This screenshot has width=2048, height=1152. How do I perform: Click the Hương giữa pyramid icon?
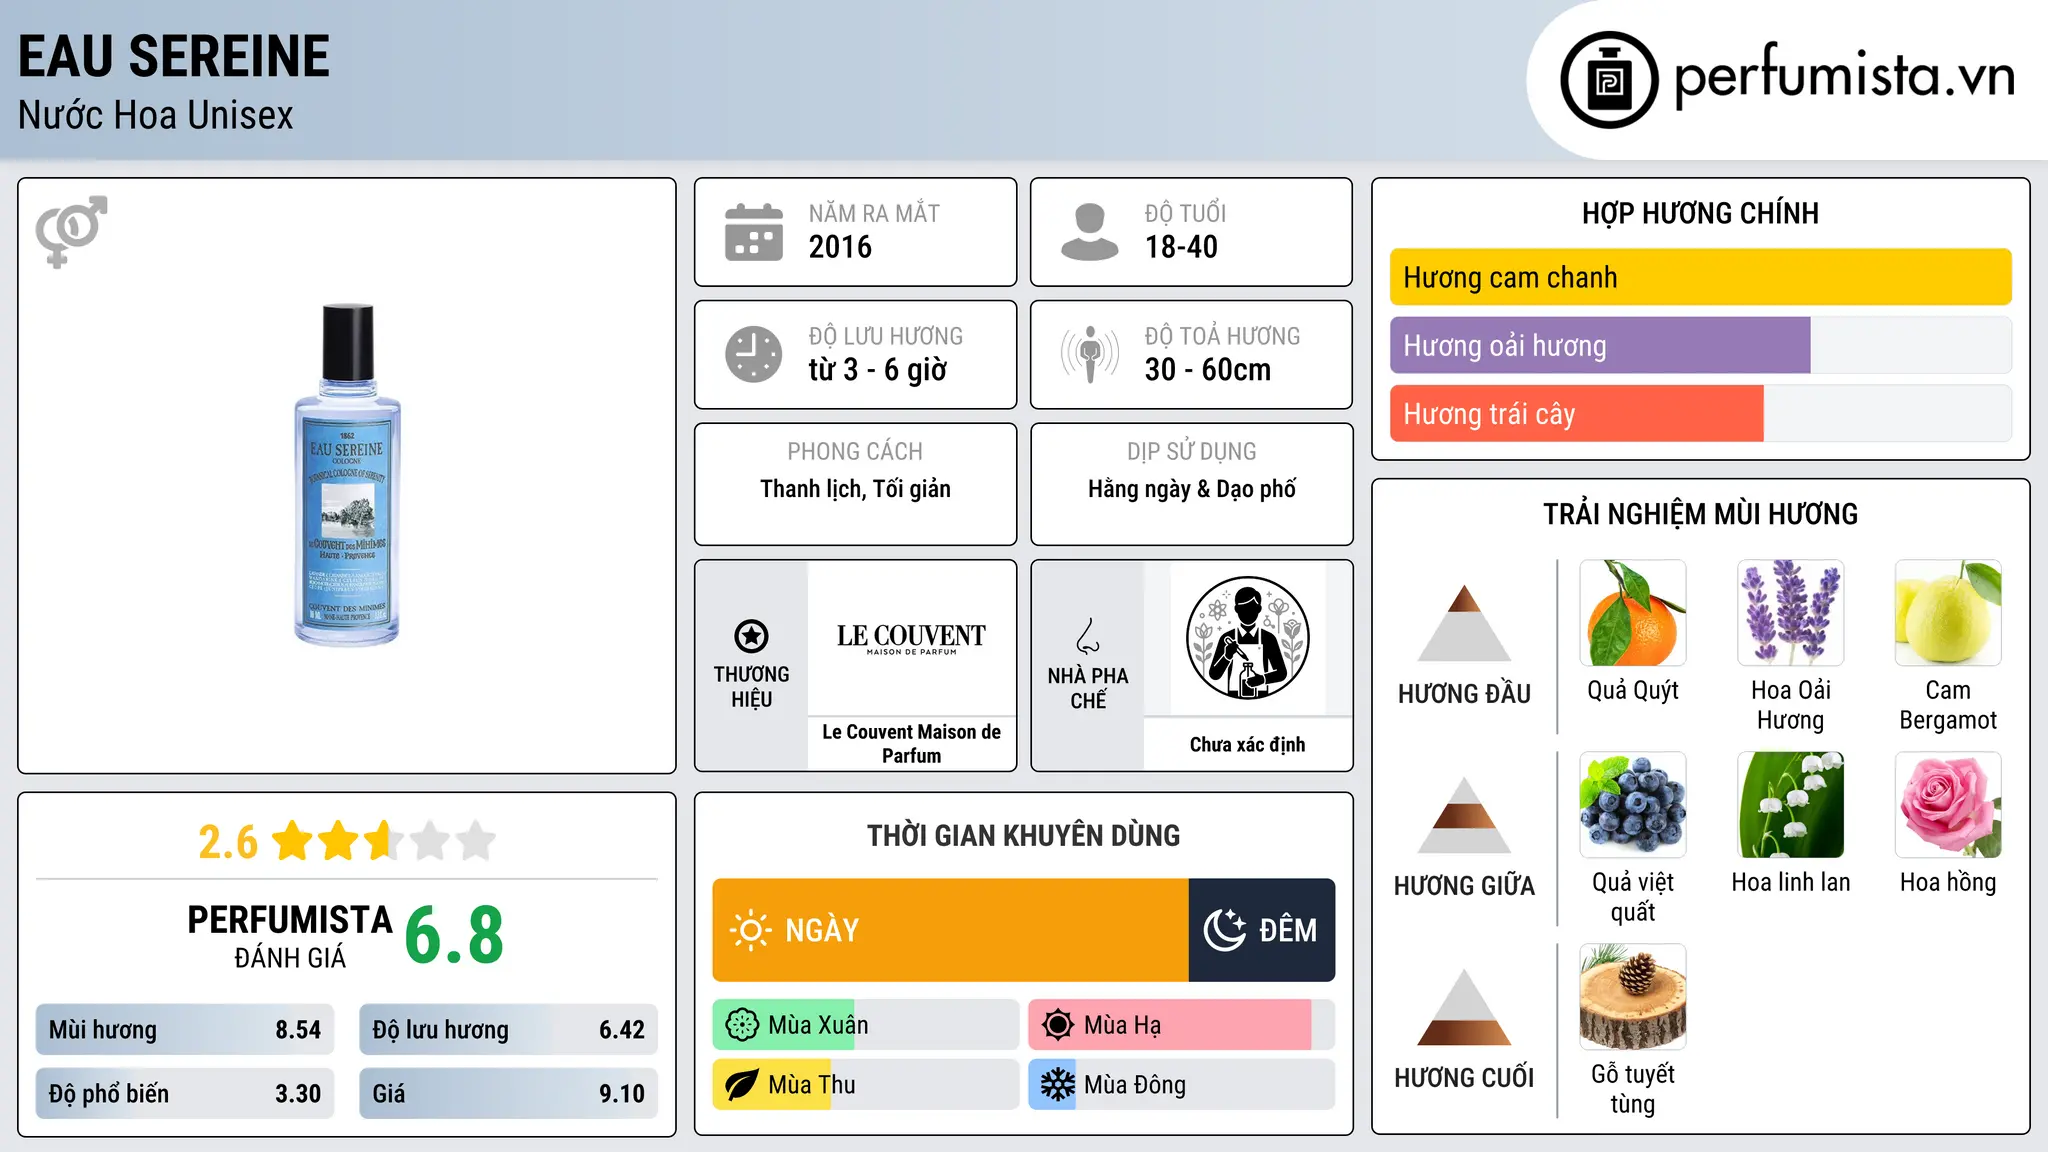(x=1464, y=815)
